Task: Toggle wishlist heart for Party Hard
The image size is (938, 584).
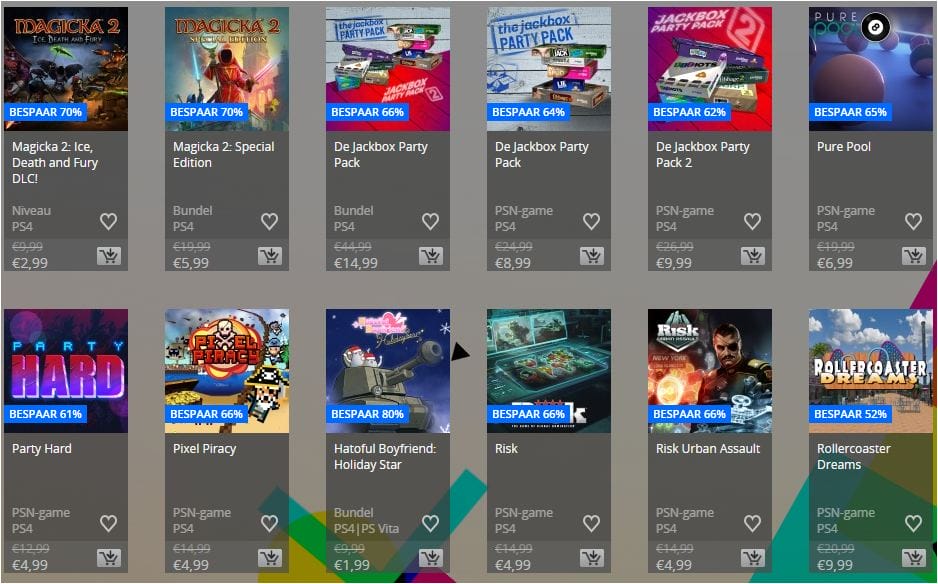Action: pos(108,524)
